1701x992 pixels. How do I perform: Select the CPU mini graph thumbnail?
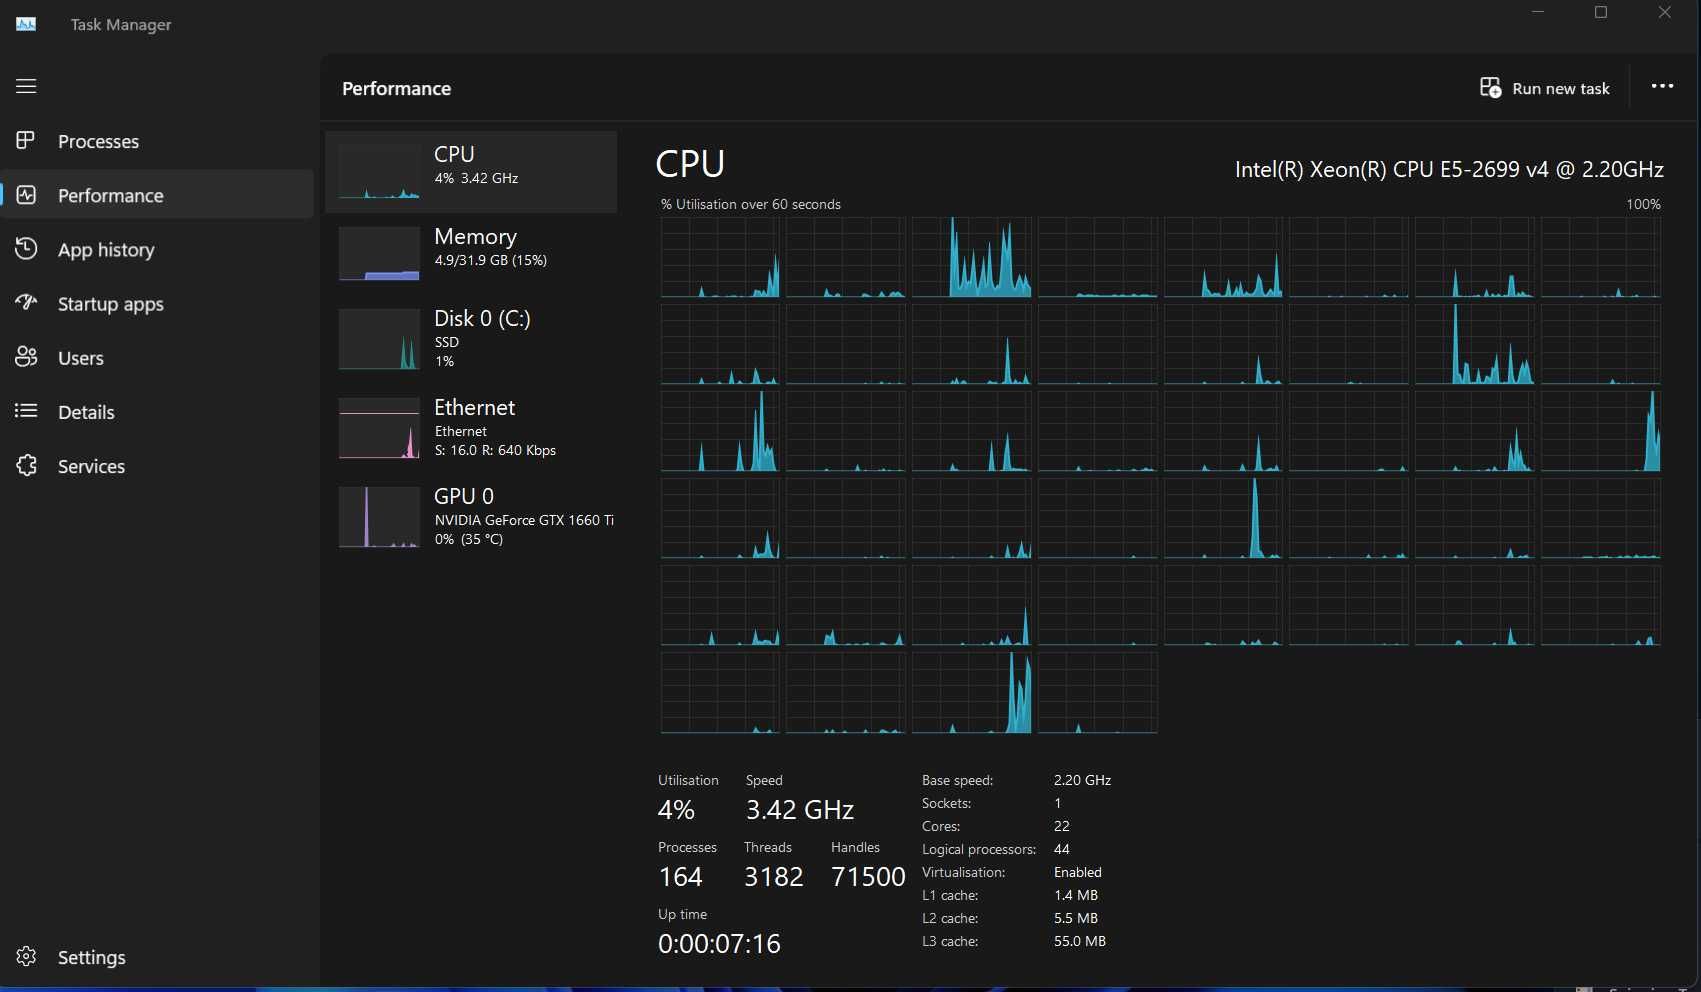(379, 171)
